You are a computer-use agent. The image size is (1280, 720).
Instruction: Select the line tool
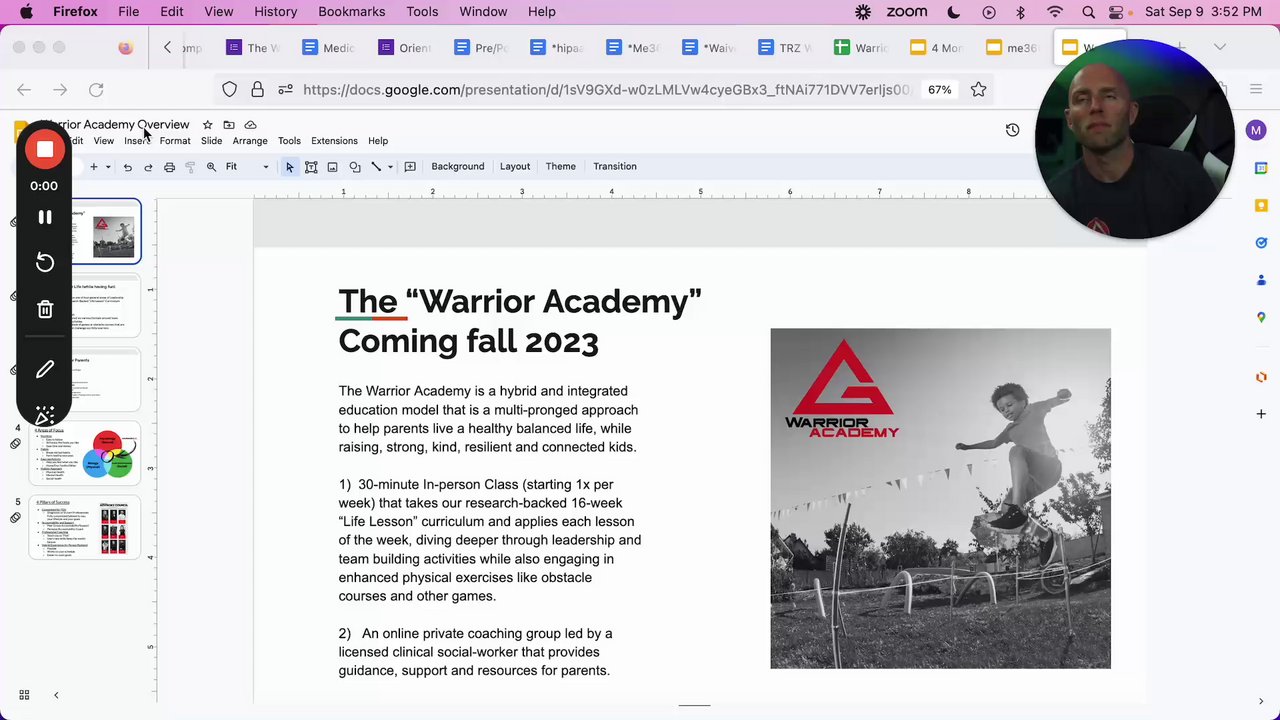[x=376, y=167]
